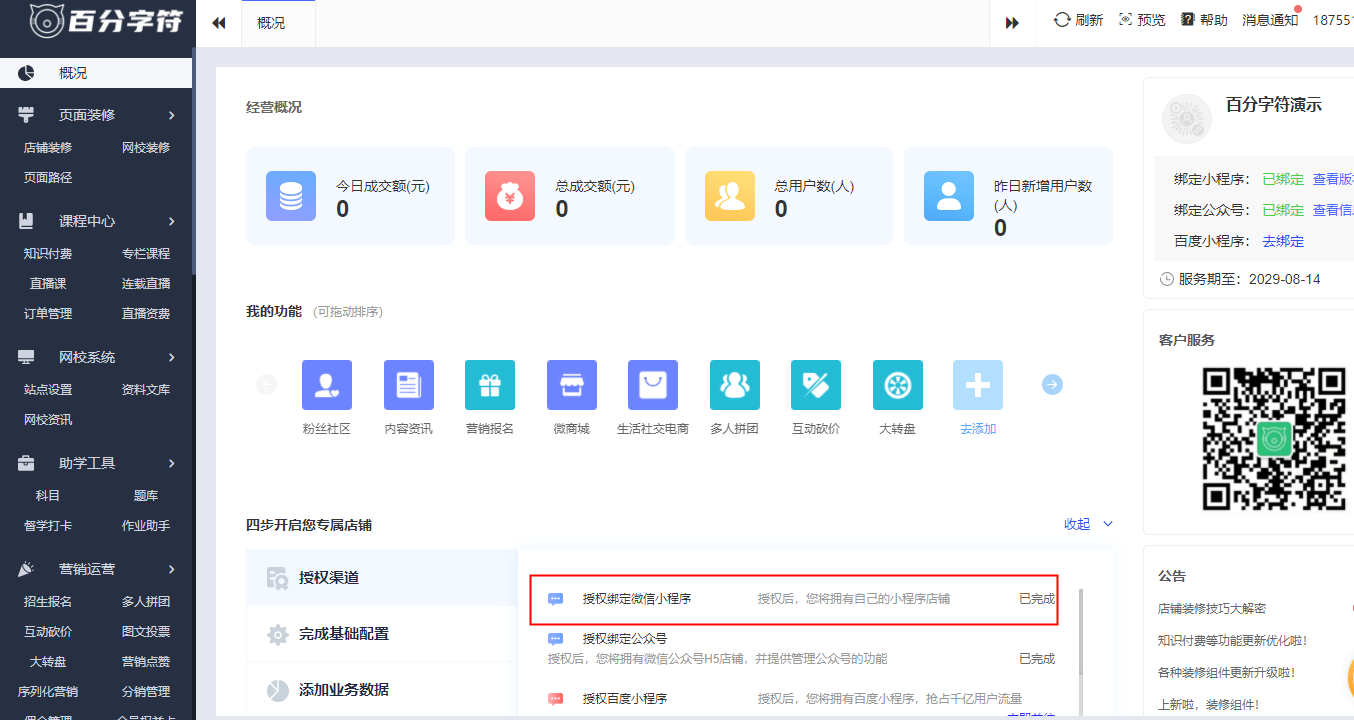
Task: Select the 授权渠道 step
Action: point(382,577)
